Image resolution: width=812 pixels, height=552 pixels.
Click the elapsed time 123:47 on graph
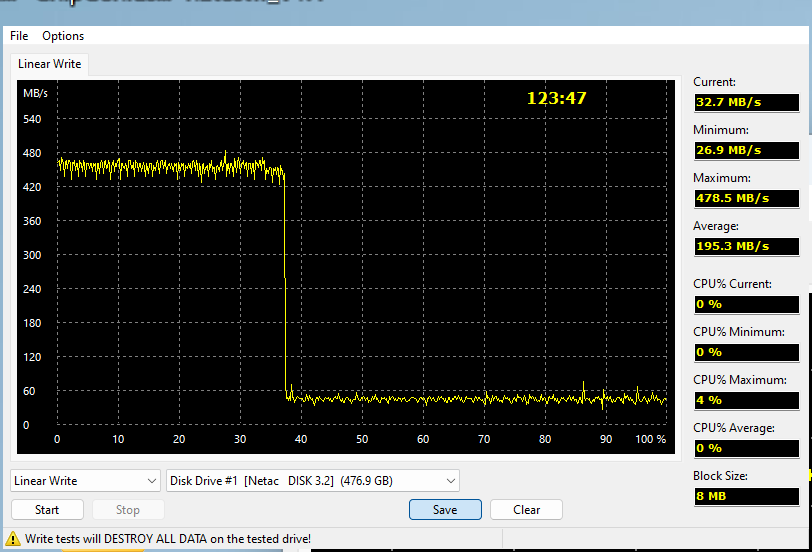pos(556,98)
